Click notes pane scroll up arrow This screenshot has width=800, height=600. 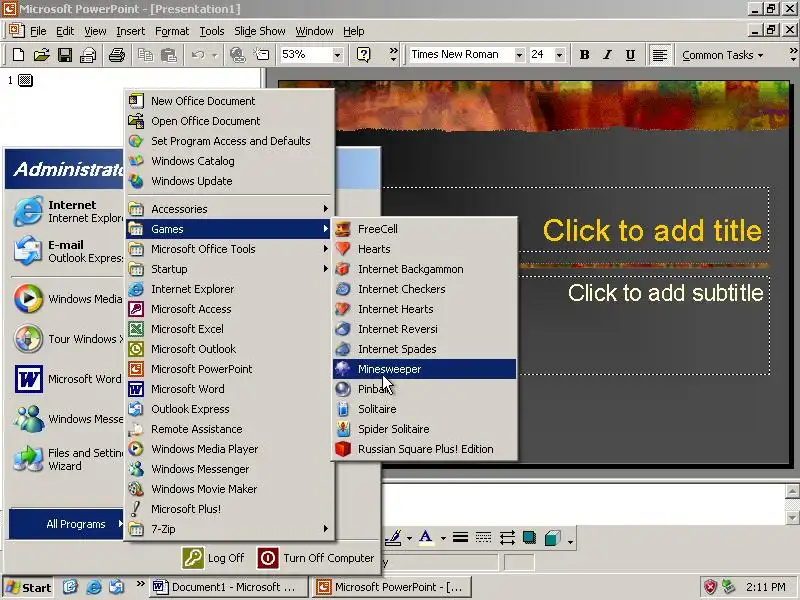point(792,492)
